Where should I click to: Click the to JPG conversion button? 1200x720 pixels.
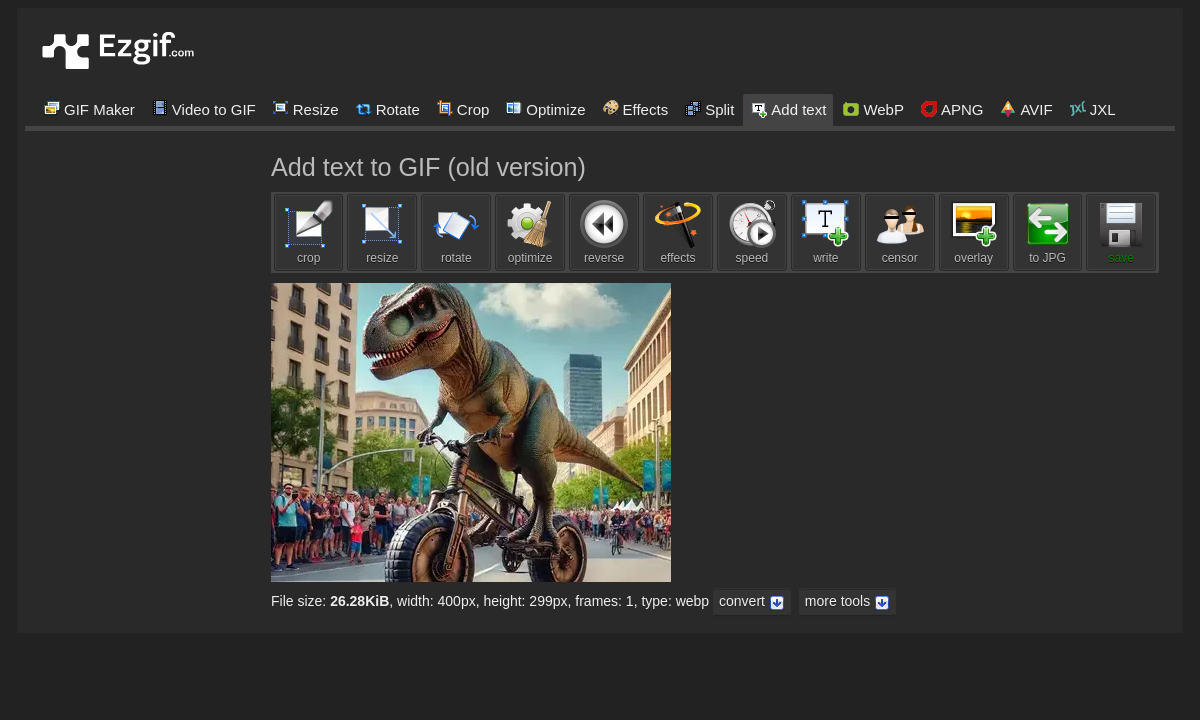(1047, 232)
